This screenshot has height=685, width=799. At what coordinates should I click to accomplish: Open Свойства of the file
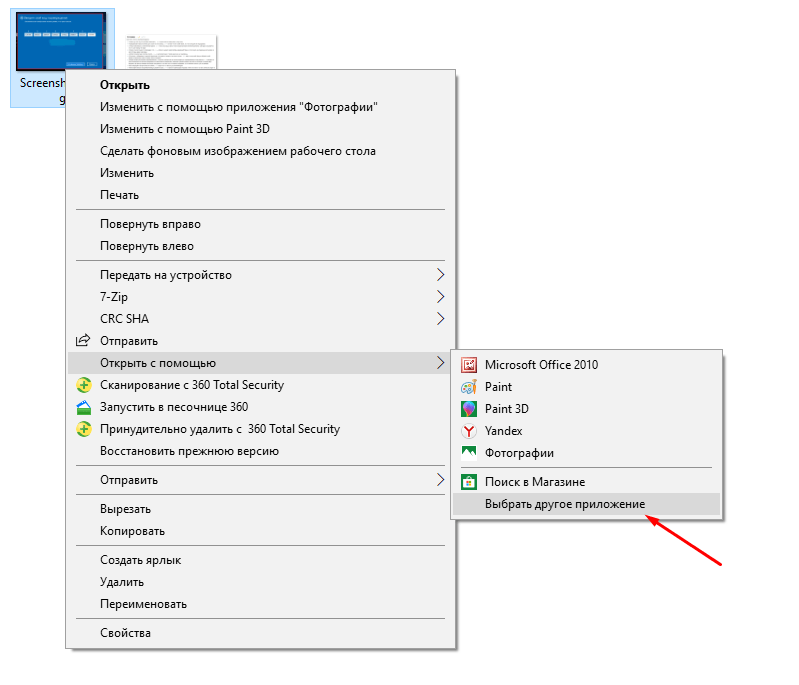point(260,633)
